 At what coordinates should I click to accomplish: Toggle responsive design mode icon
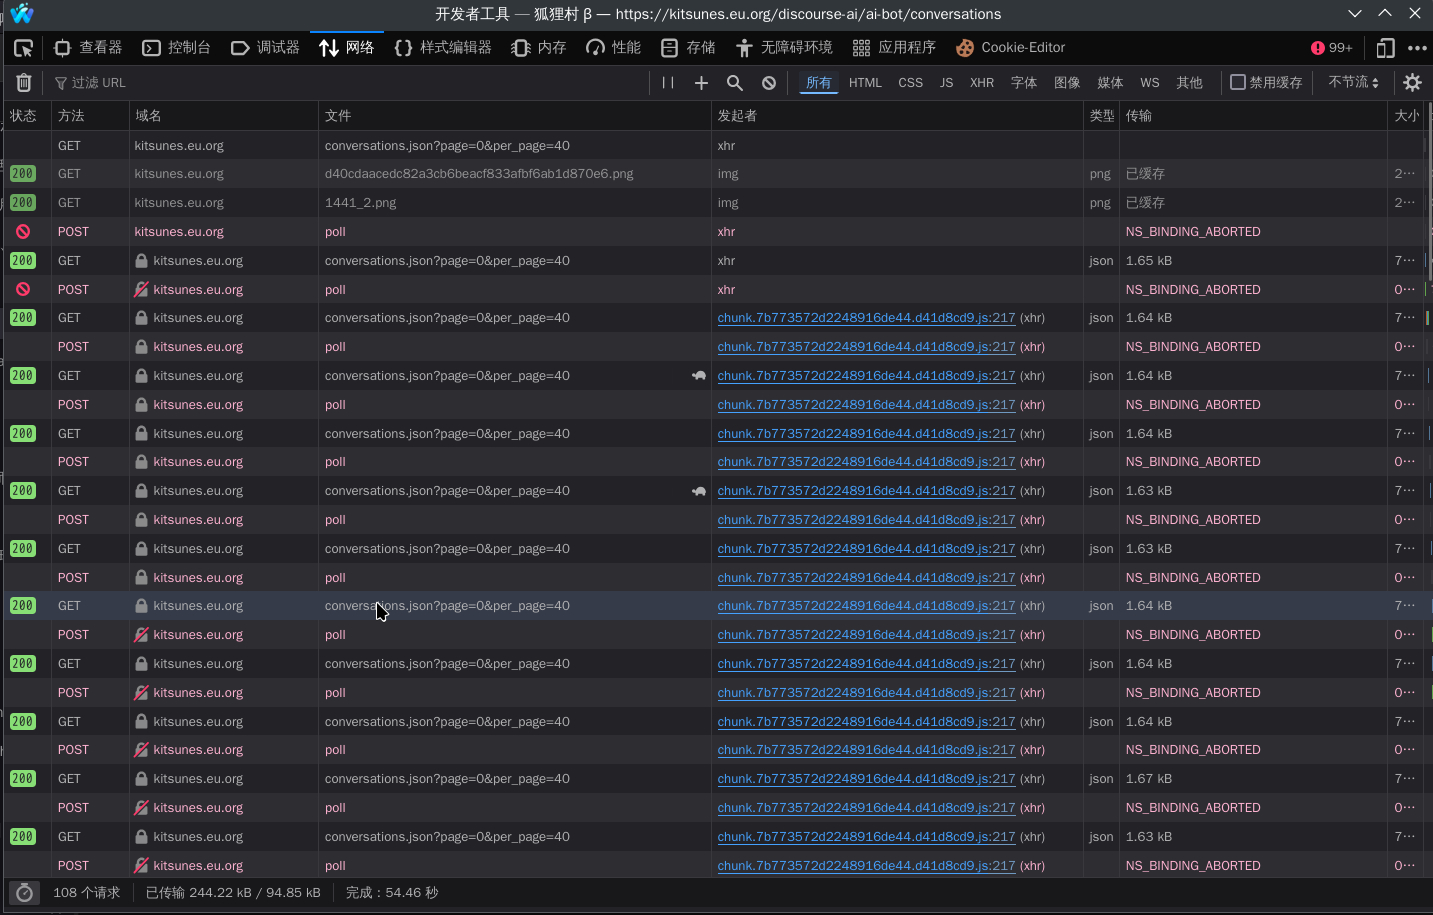(x=1385, y=48)
